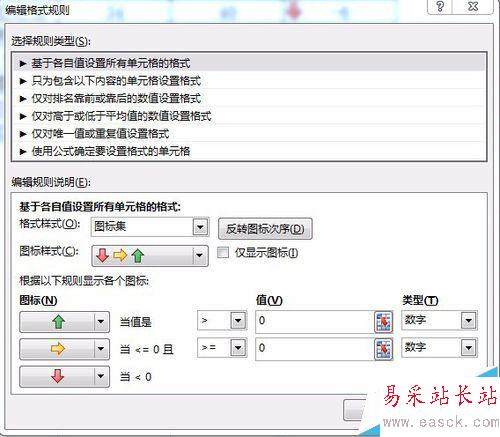Select rule type 只为包含以下内容的单元格设置格式
The image size is (500, 437).
249,81
